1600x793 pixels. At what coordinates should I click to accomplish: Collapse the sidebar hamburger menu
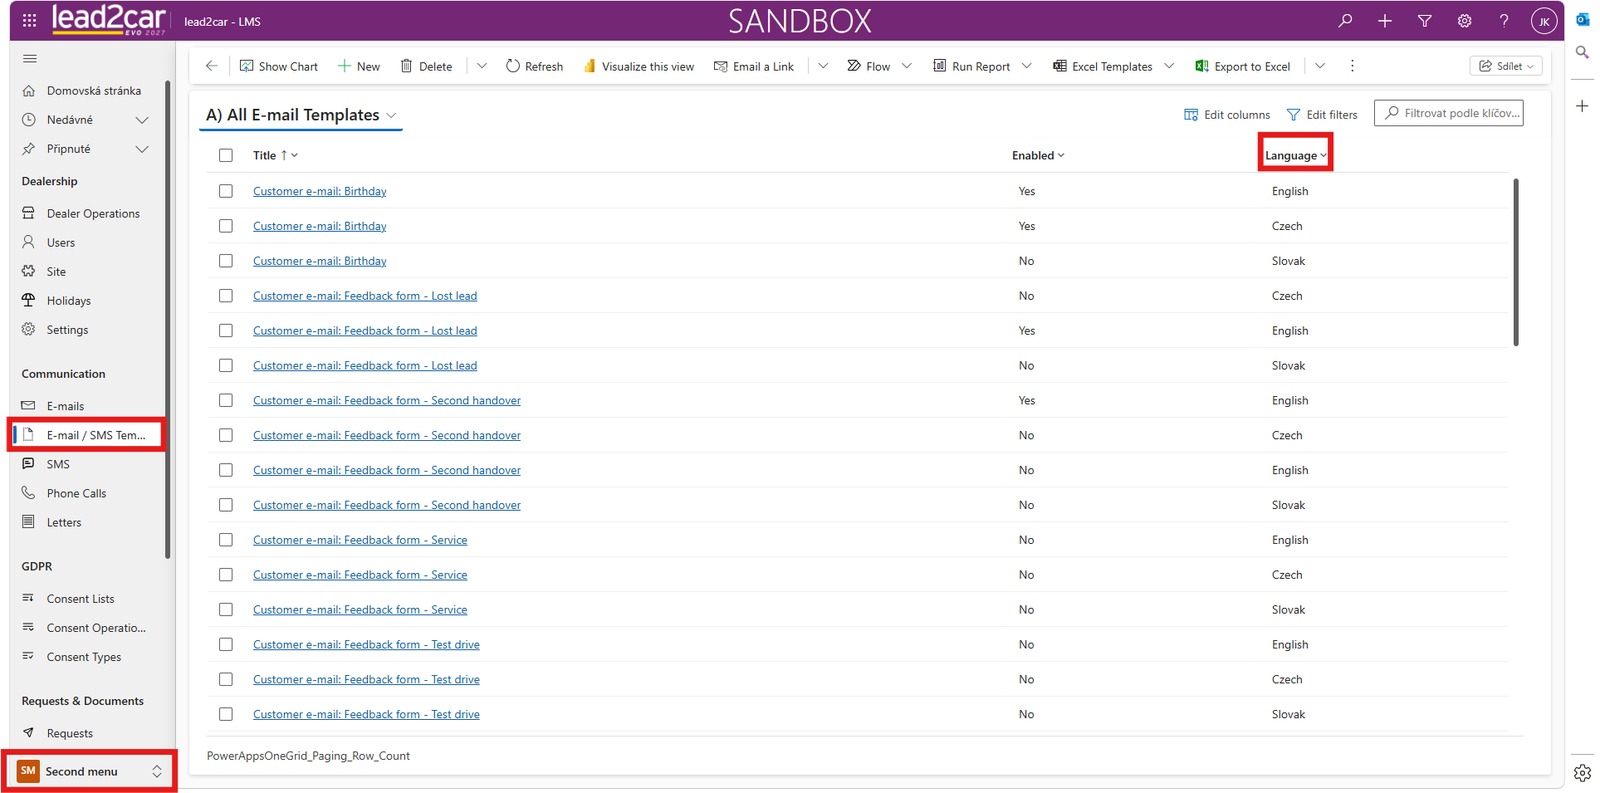tap(30, 59)
